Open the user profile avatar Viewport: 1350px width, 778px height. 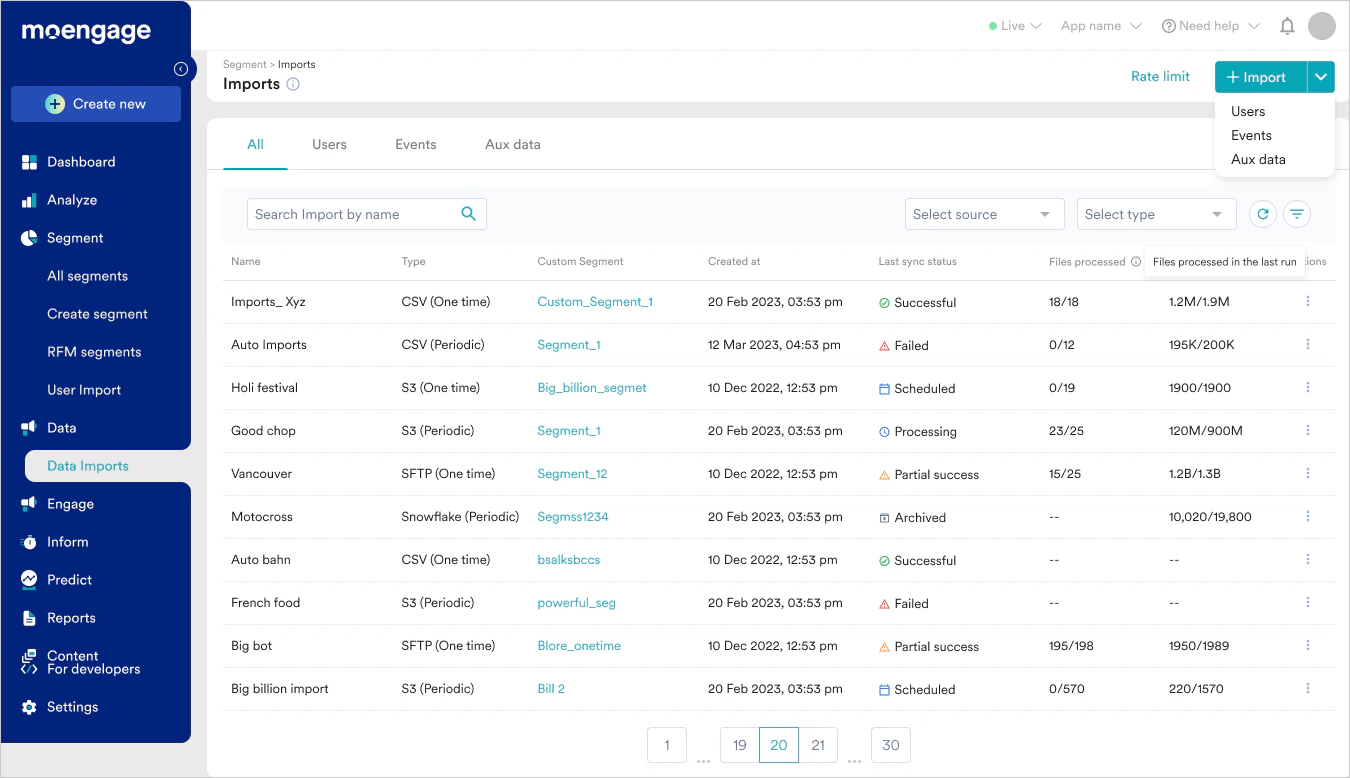point(1322,26)
